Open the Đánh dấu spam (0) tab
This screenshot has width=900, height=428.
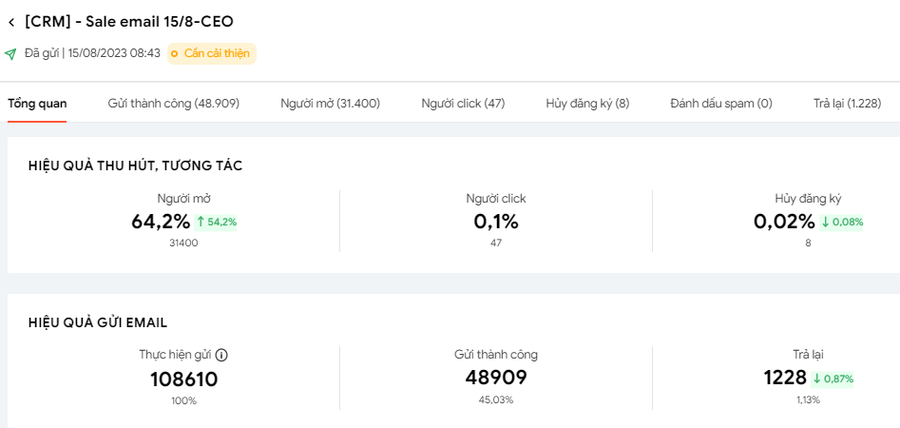[721, 104]
